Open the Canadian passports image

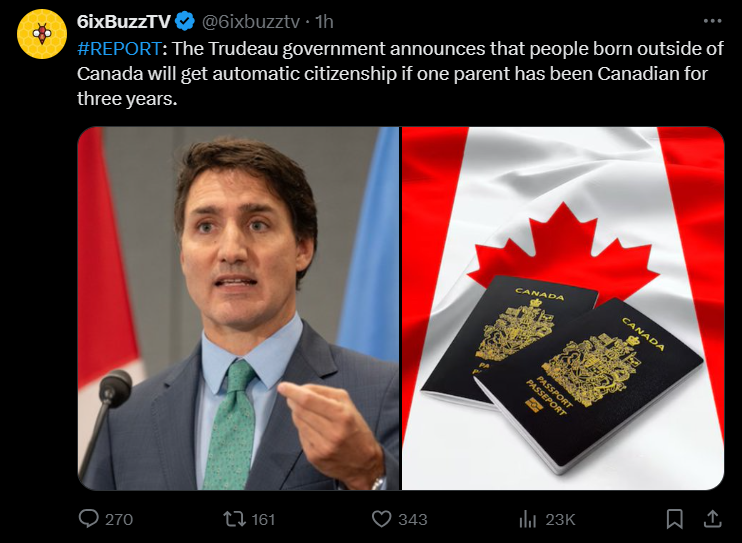pyautogui.click(x=563, y=308)
